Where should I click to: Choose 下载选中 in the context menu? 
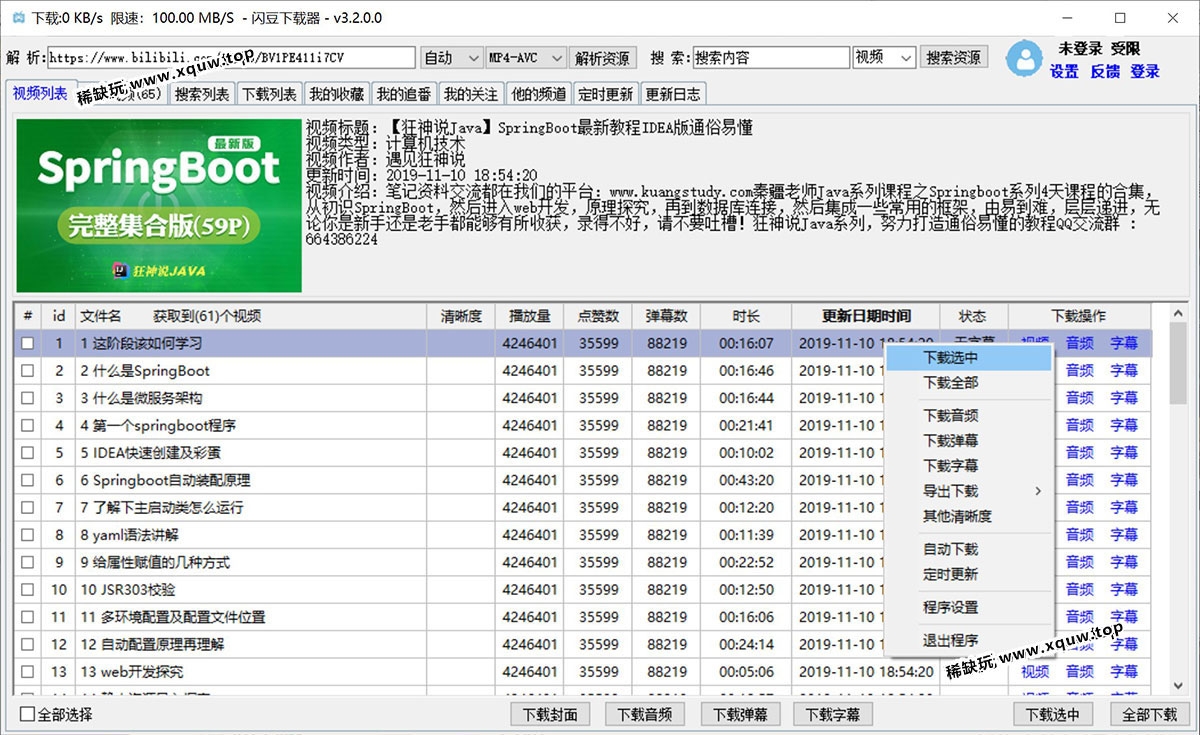pyautogui.click(x=968, y=357)
